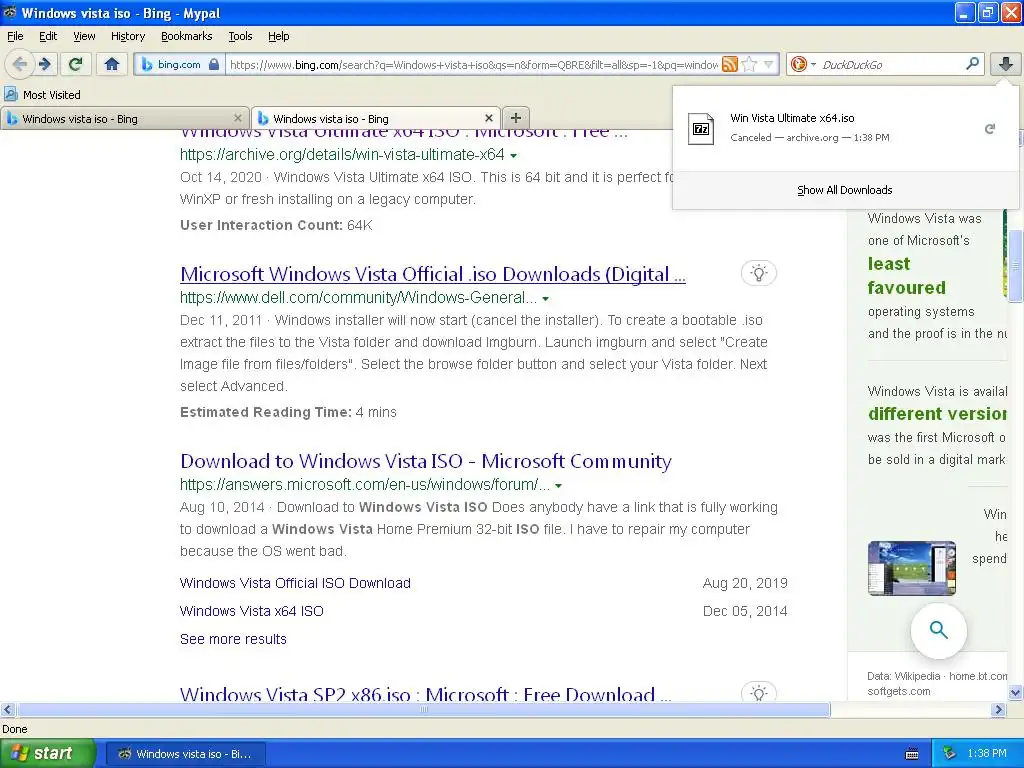Click the search magnifier in DuckDuckGo box
The height and width of the screenshot is (768, 1024).
click(x=972, y=63)
